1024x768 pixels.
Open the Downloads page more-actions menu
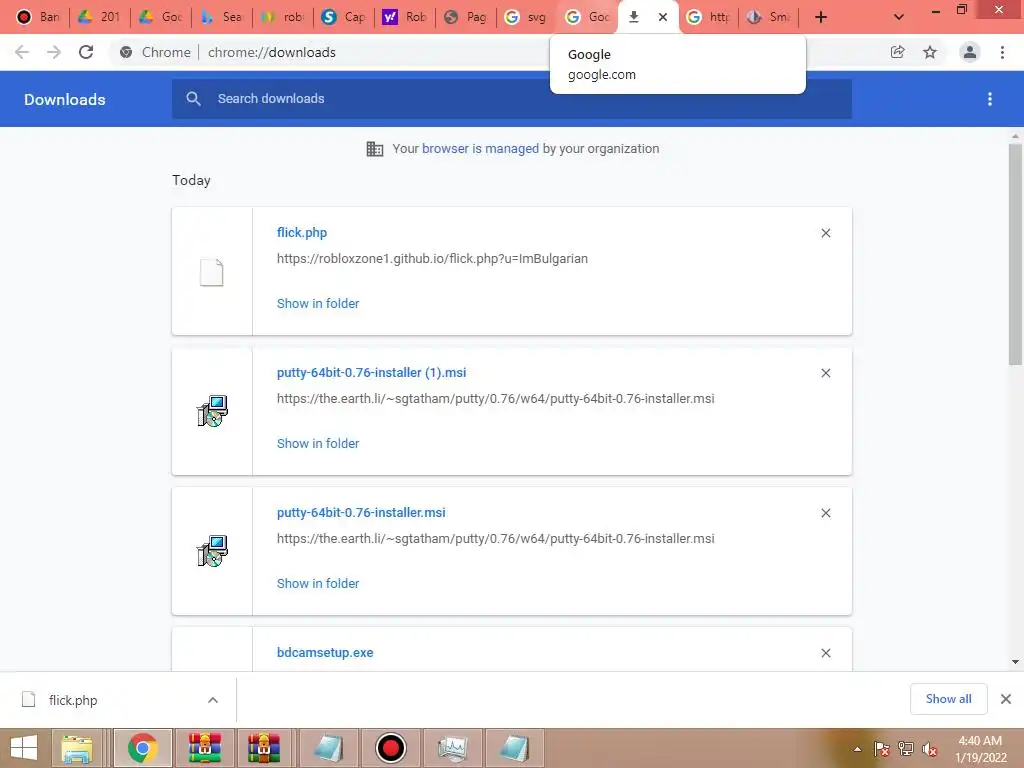pyautogui.click(x=990, y=99)
